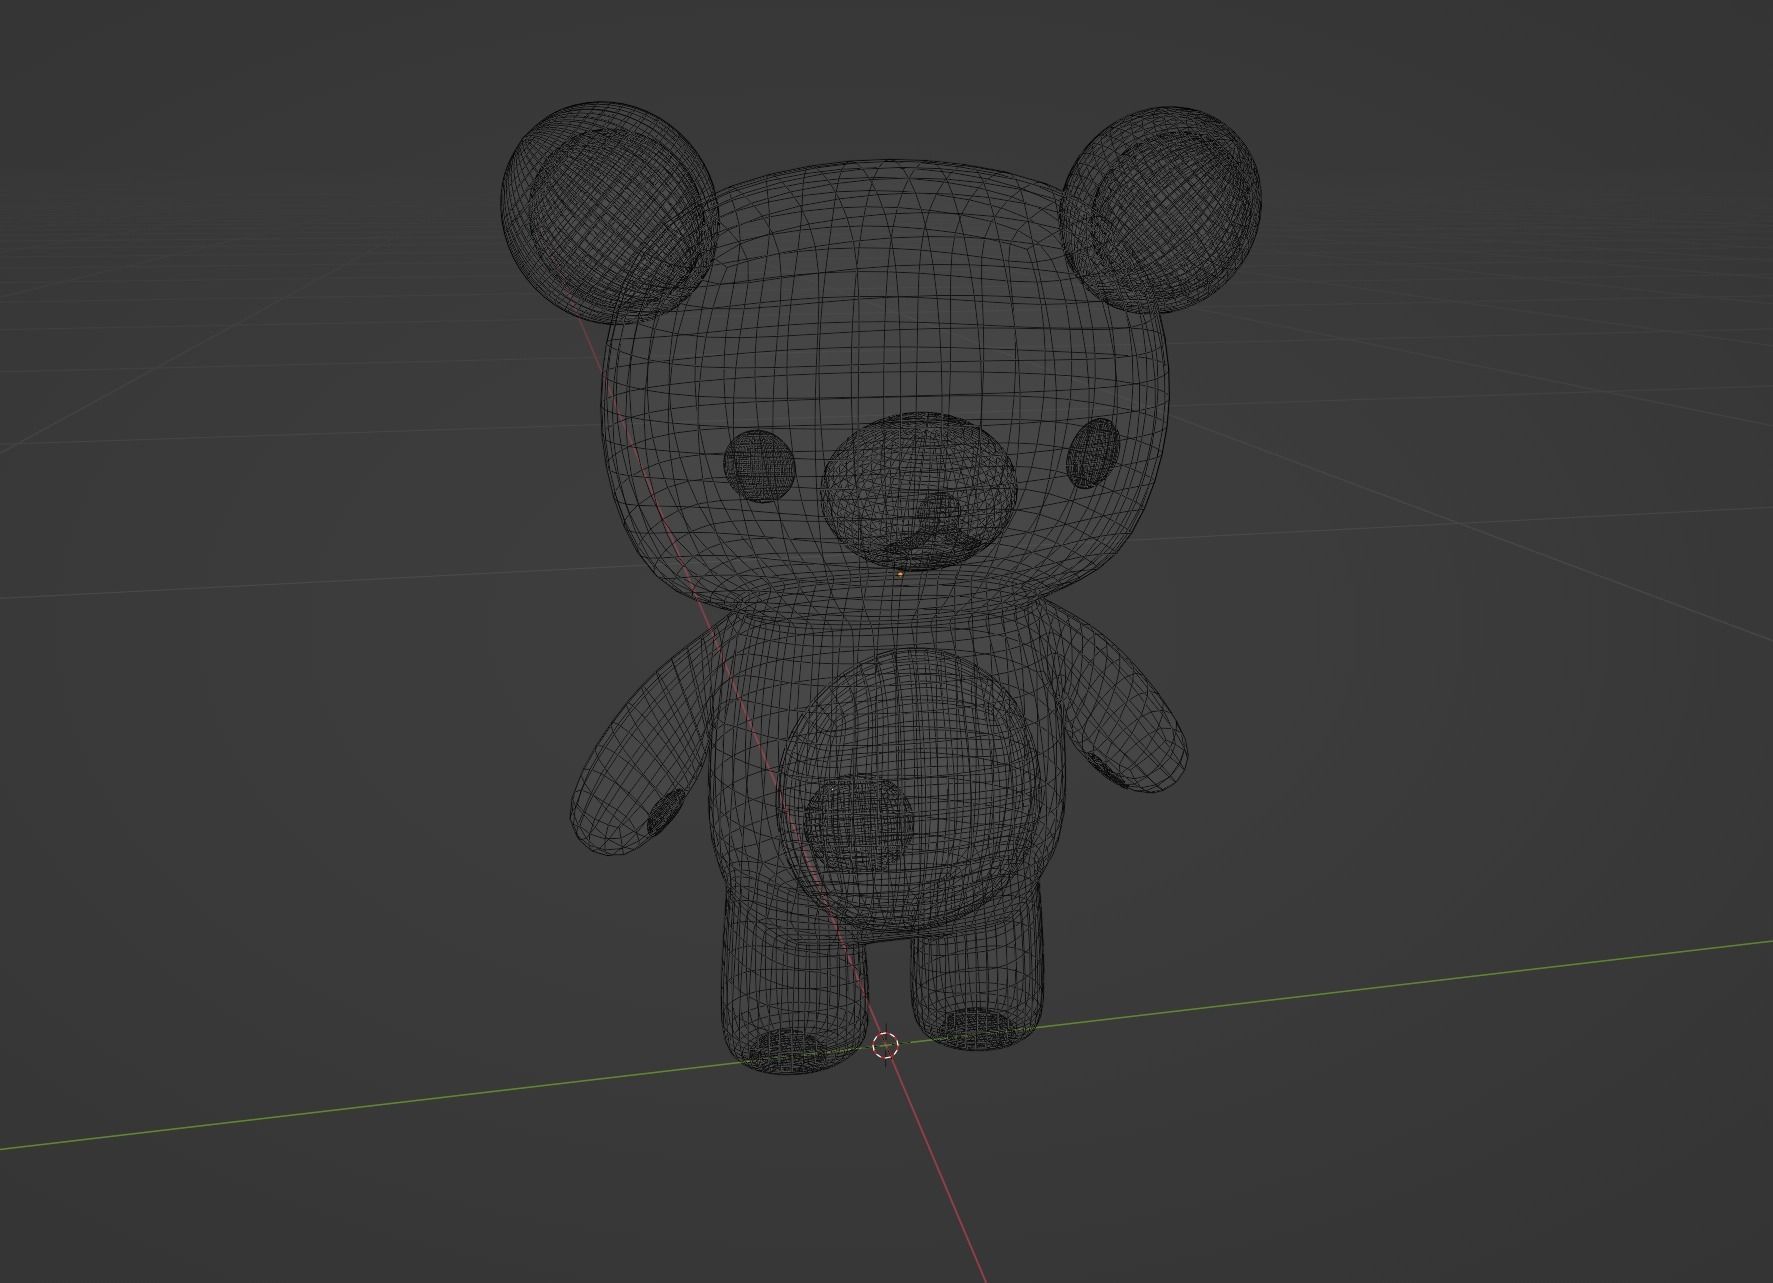Click the orange object origin dot below the muzzle
The height and width of the screenshot is (1283, 1773).
900,574
